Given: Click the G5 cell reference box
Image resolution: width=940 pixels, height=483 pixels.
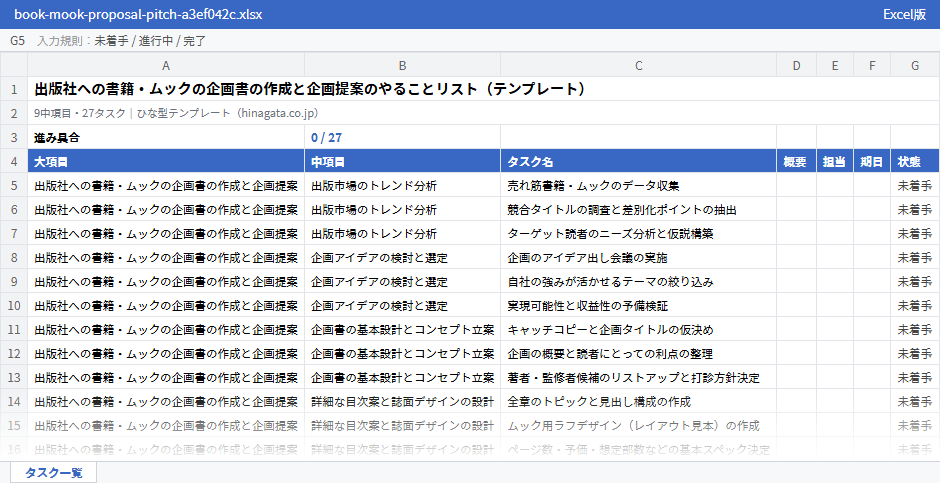Looking at the screenshot, I should point(17,41).
